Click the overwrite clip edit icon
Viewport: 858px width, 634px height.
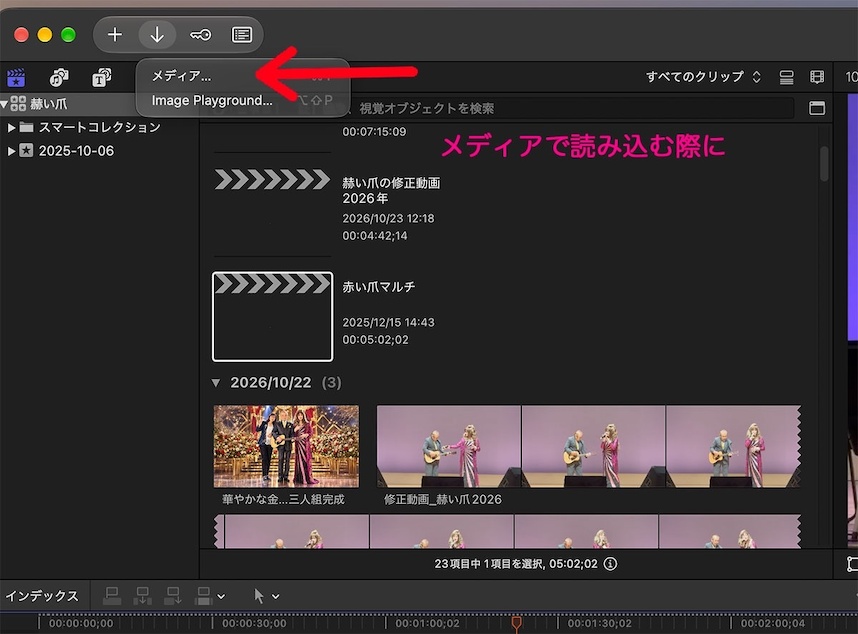[x=204, y=596]
